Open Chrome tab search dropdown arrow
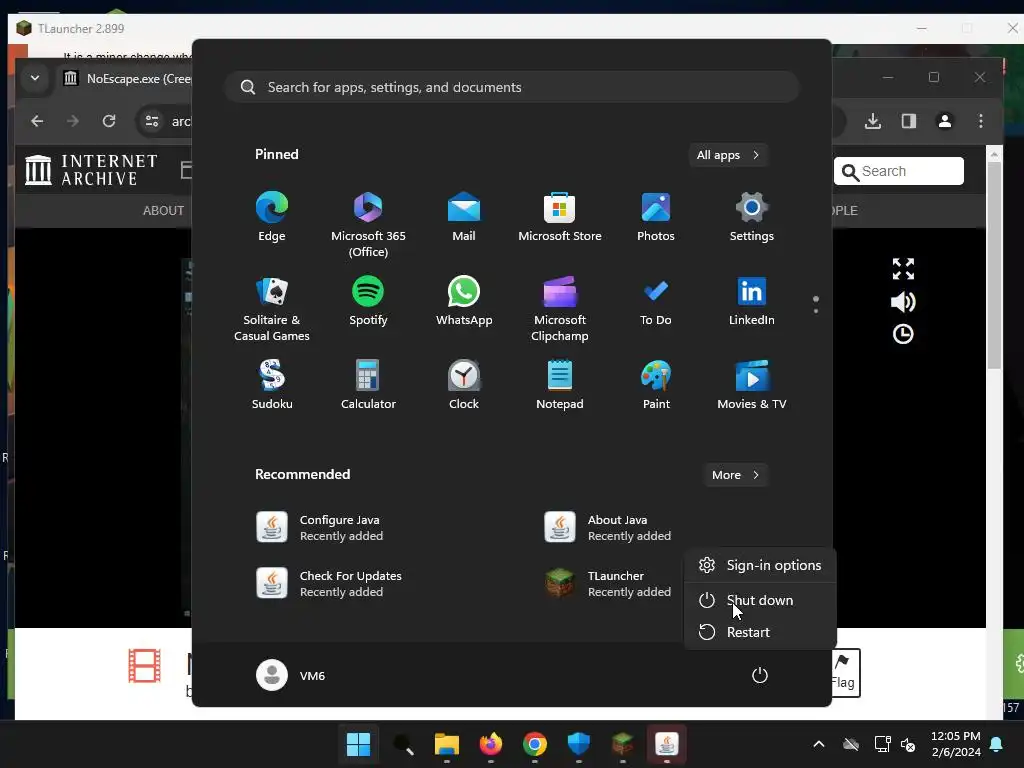This screenshot has height=768, width=1024. pos(35,78)
